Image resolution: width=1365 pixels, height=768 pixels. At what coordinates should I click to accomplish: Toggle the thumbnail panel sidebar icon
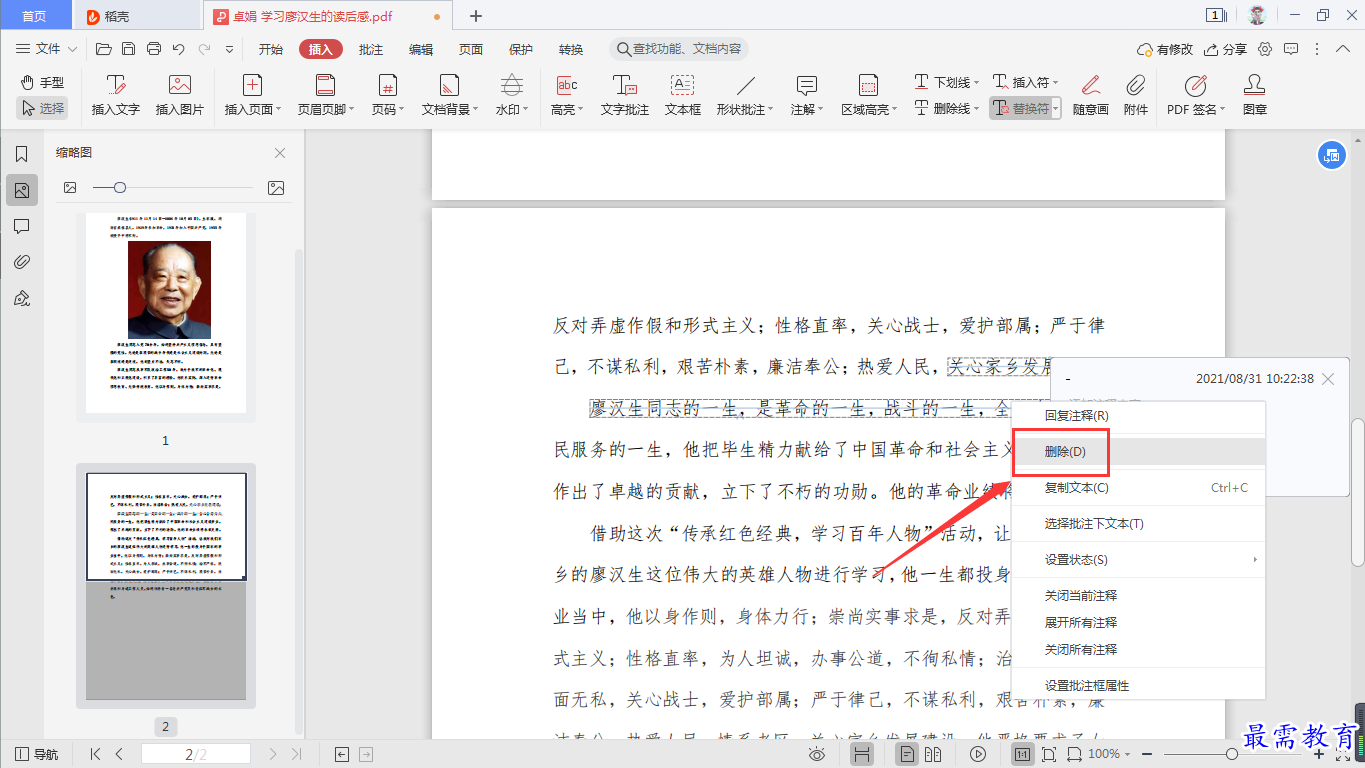point(21,190)
